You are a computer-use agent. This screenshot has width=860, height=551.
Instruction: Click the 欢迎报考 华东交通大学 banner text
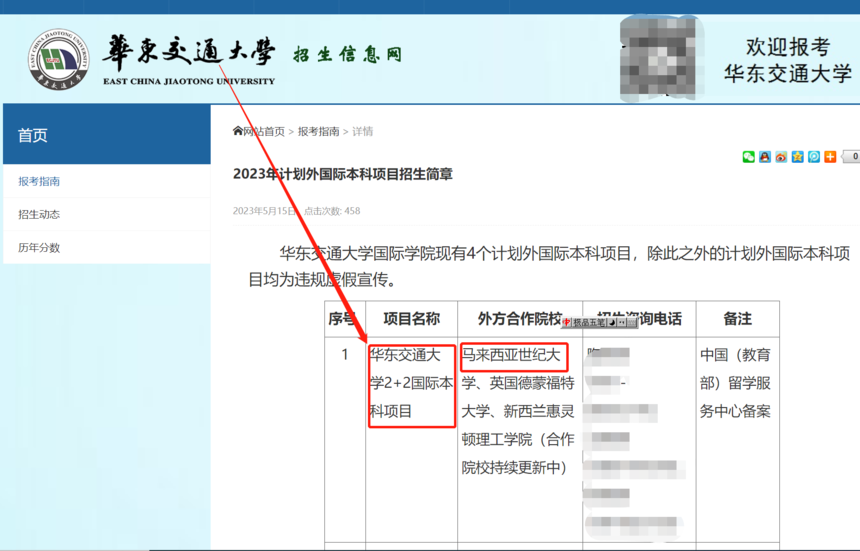coord(788,60)
